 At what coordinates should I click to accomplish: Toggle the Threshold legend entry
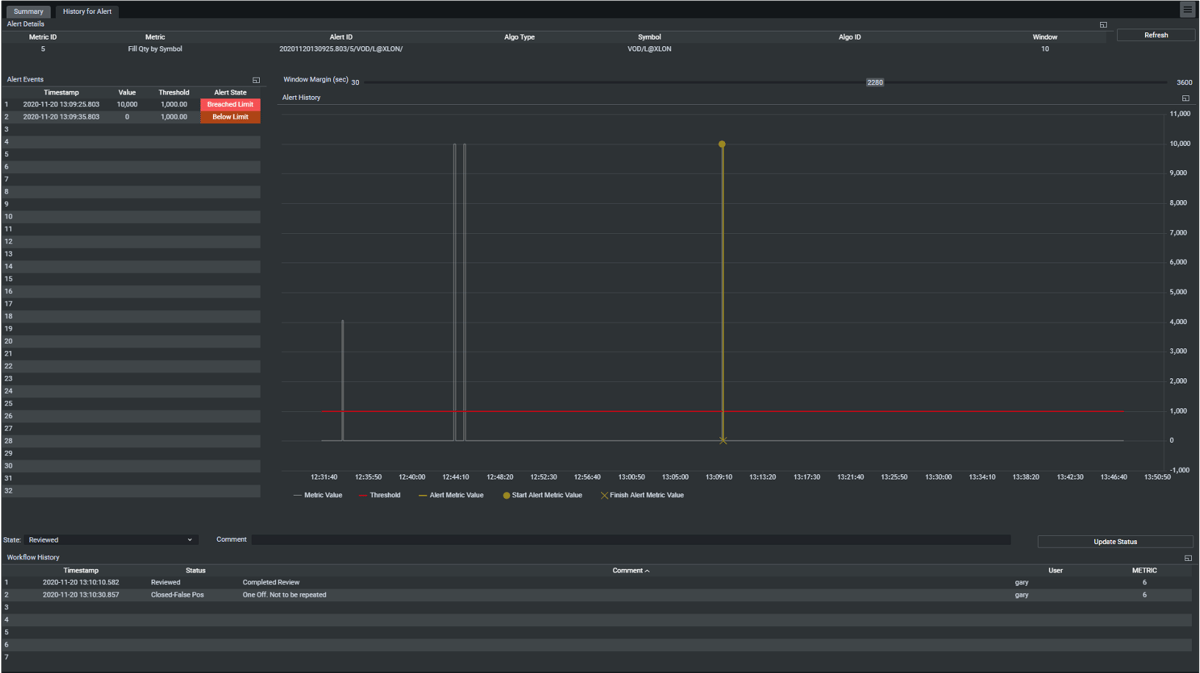point(379,495)
